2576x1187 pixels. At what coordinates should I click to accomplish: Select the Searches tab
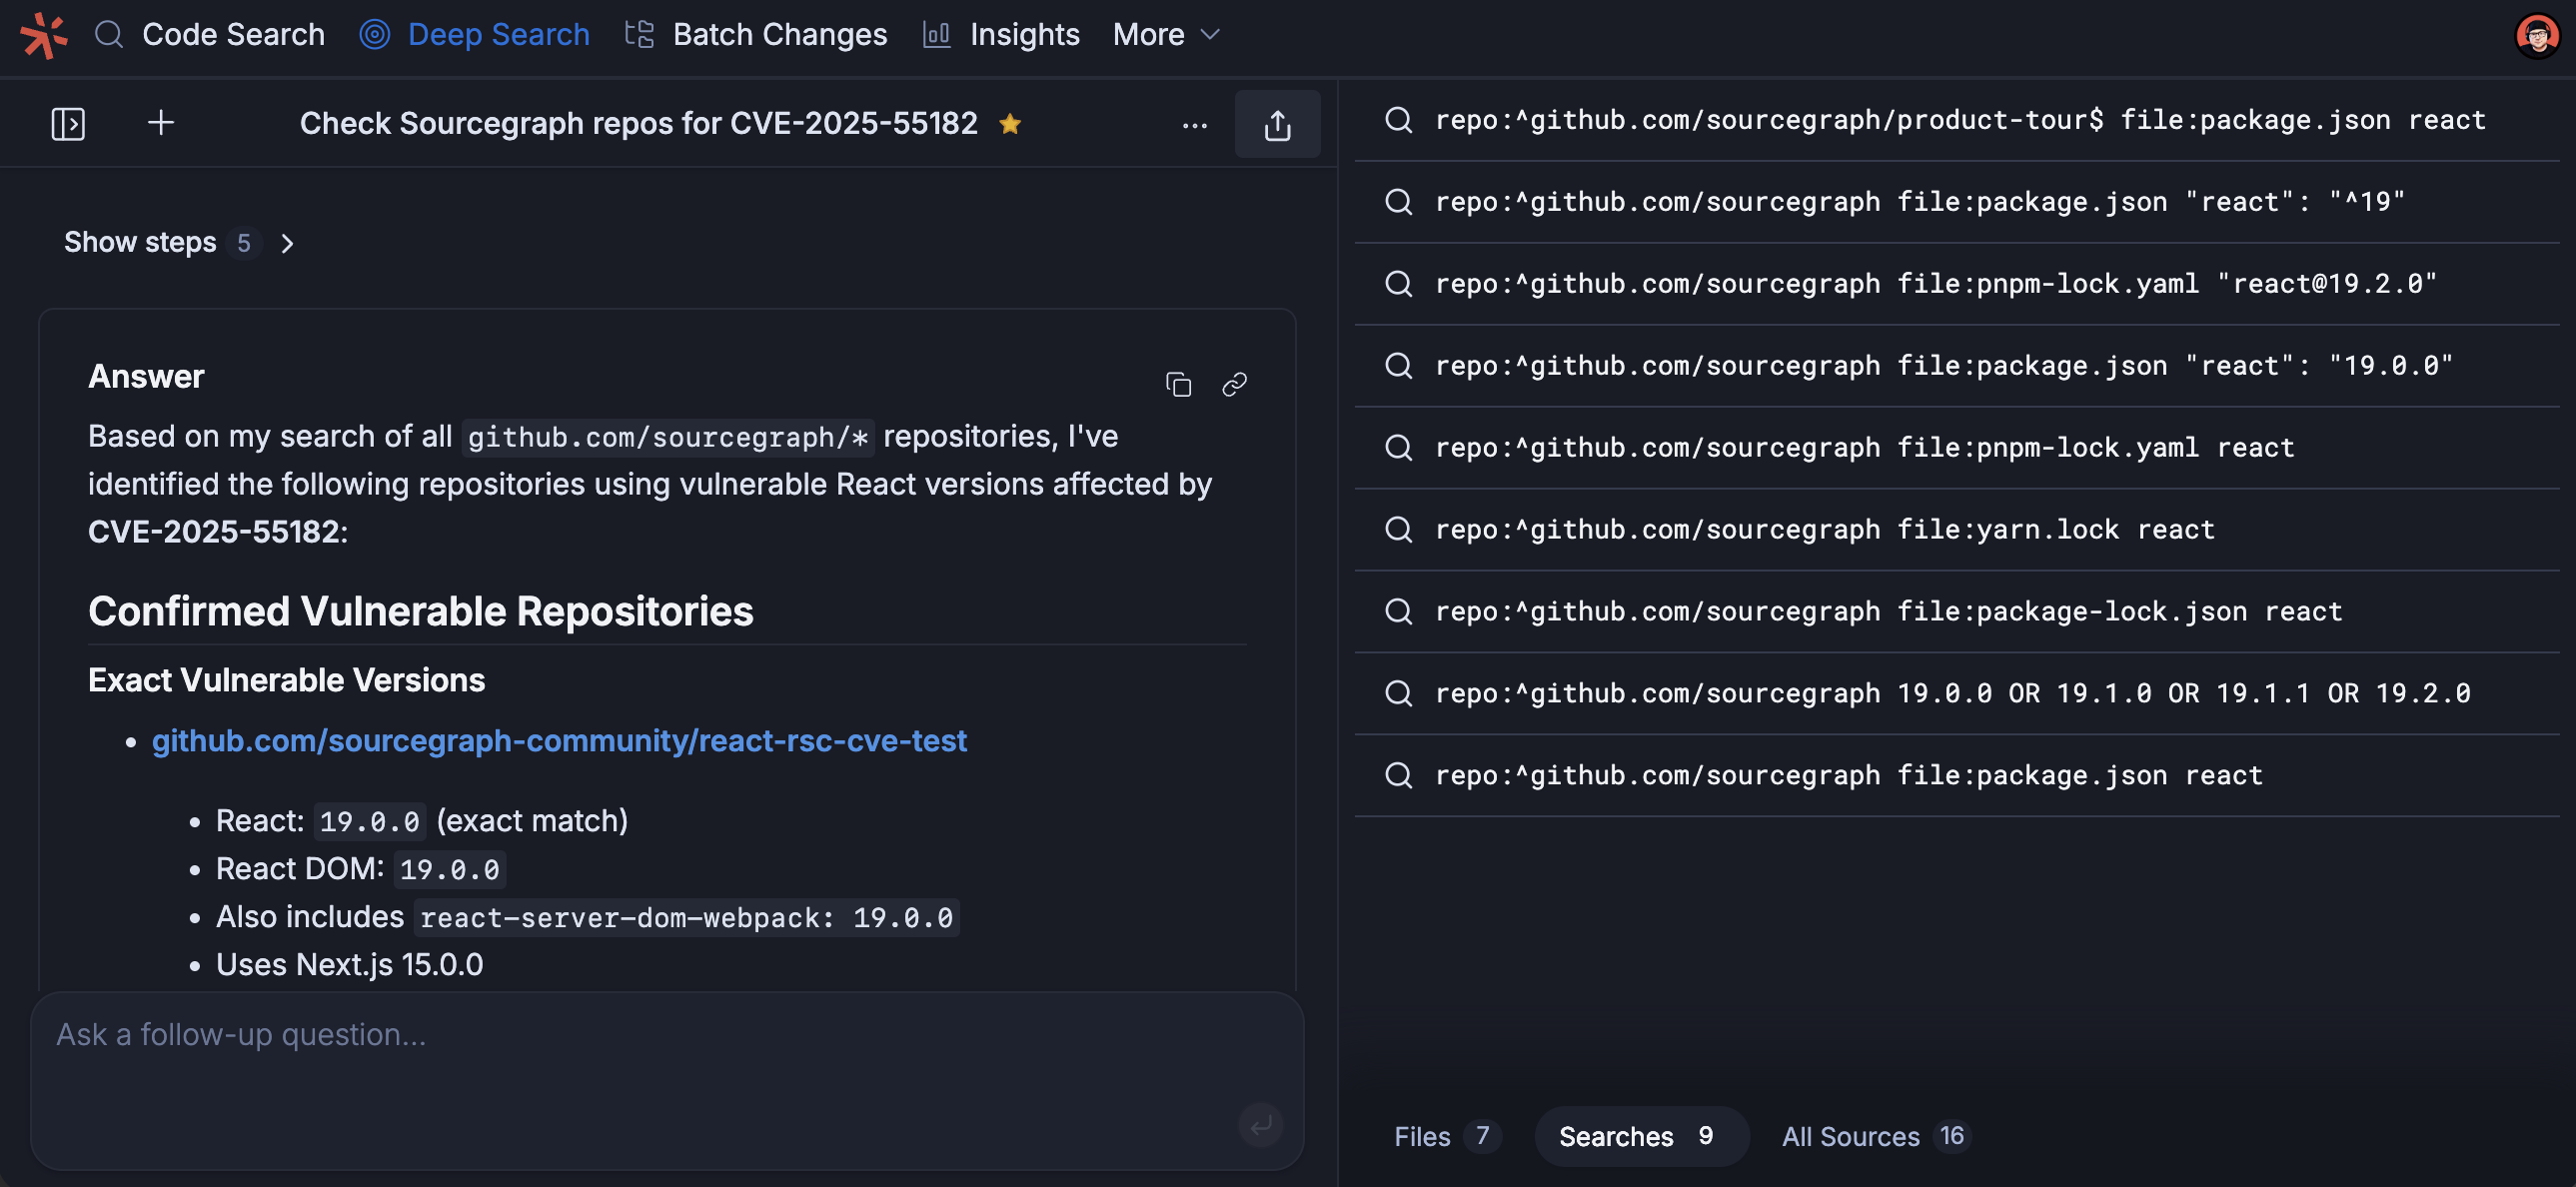[1639, 1136]
